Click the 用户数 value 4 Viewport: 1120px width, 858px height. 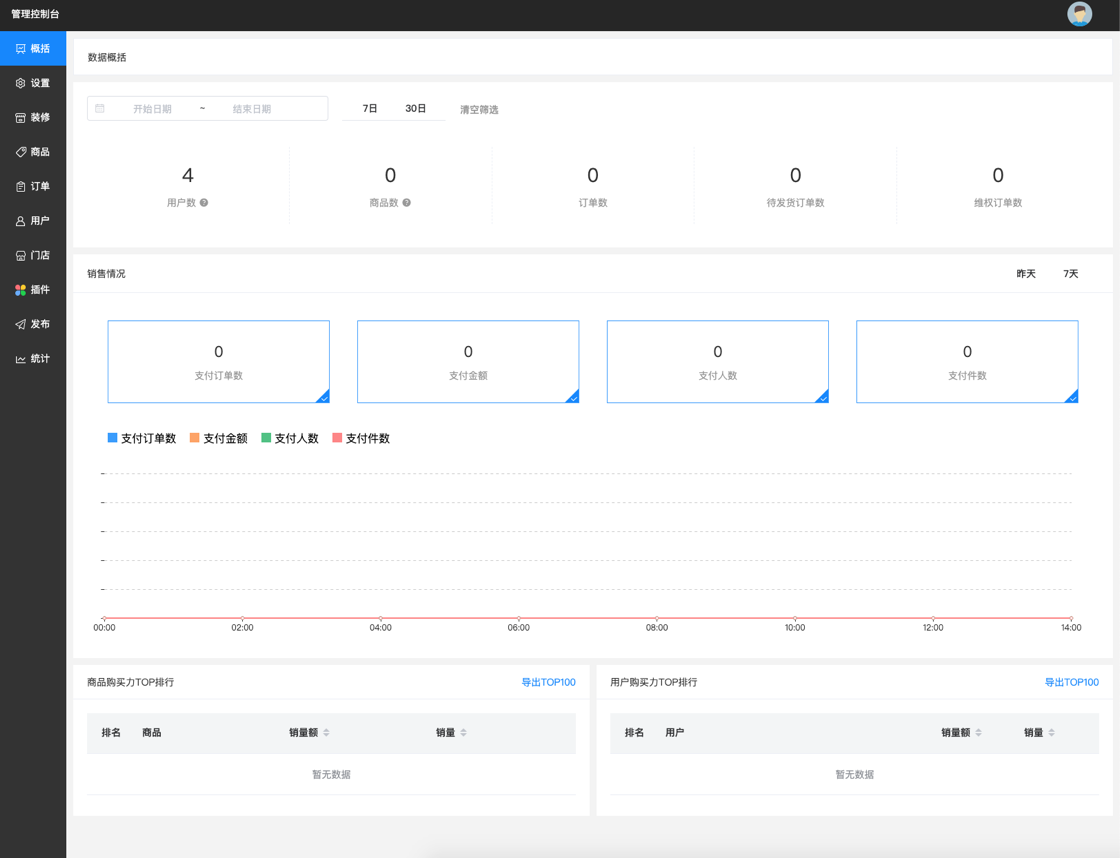click(188, 175)
